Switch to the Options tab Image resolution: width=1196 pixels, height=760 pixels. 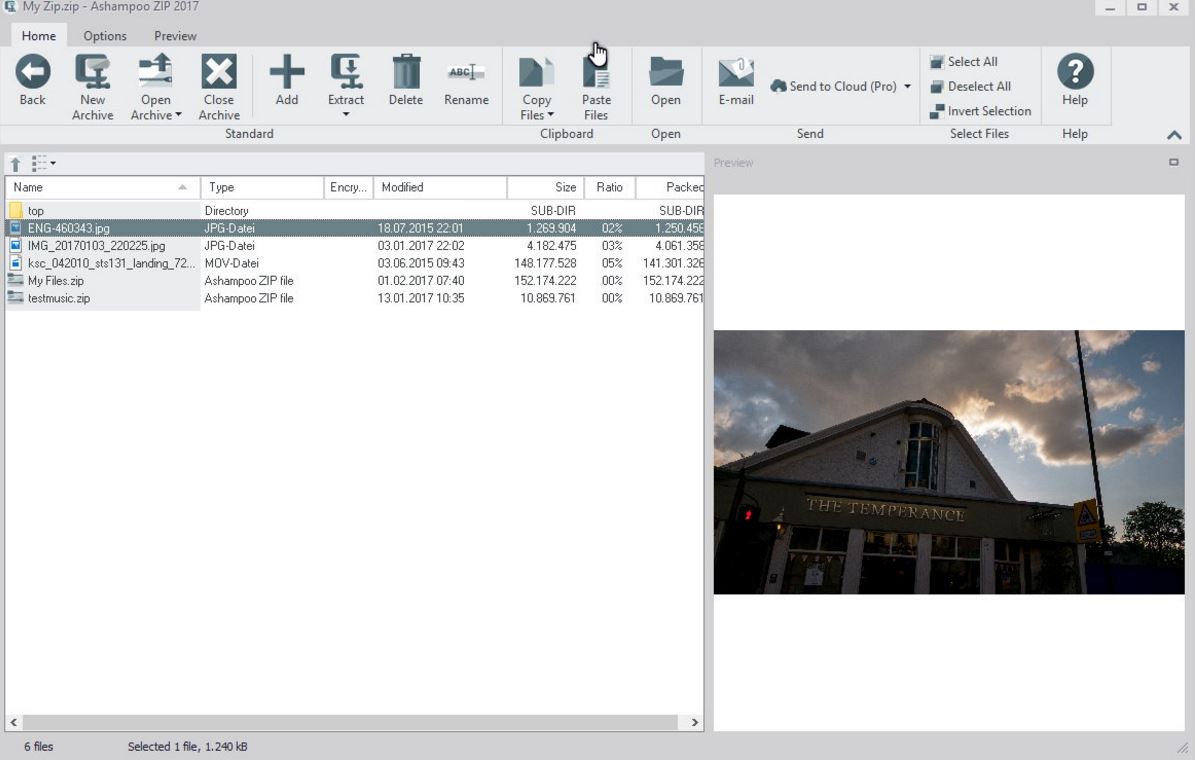105,36
